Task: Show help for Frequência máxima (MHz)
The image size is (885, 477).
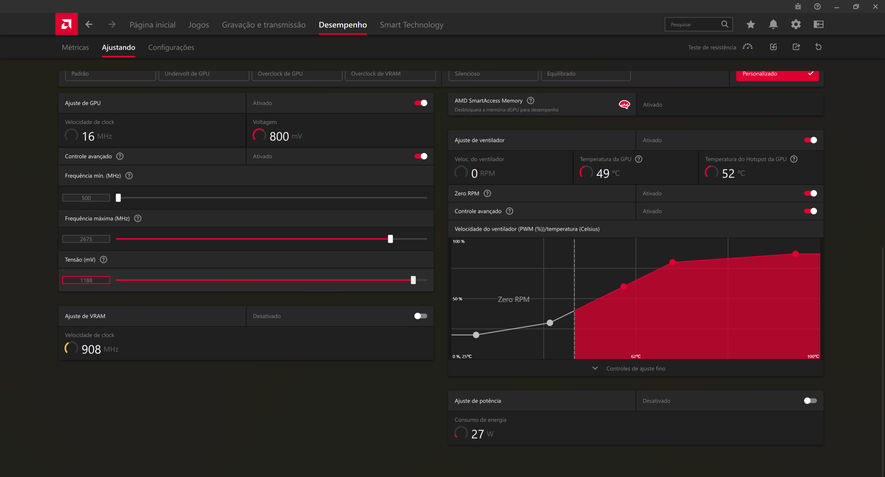Action: point(138,218)
